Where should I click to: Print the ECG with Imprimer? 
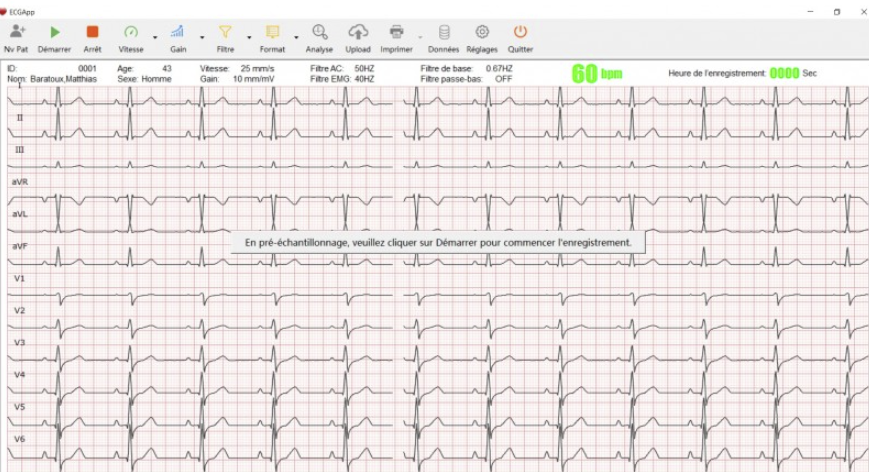pyautogui.click(x=396, y=33)
